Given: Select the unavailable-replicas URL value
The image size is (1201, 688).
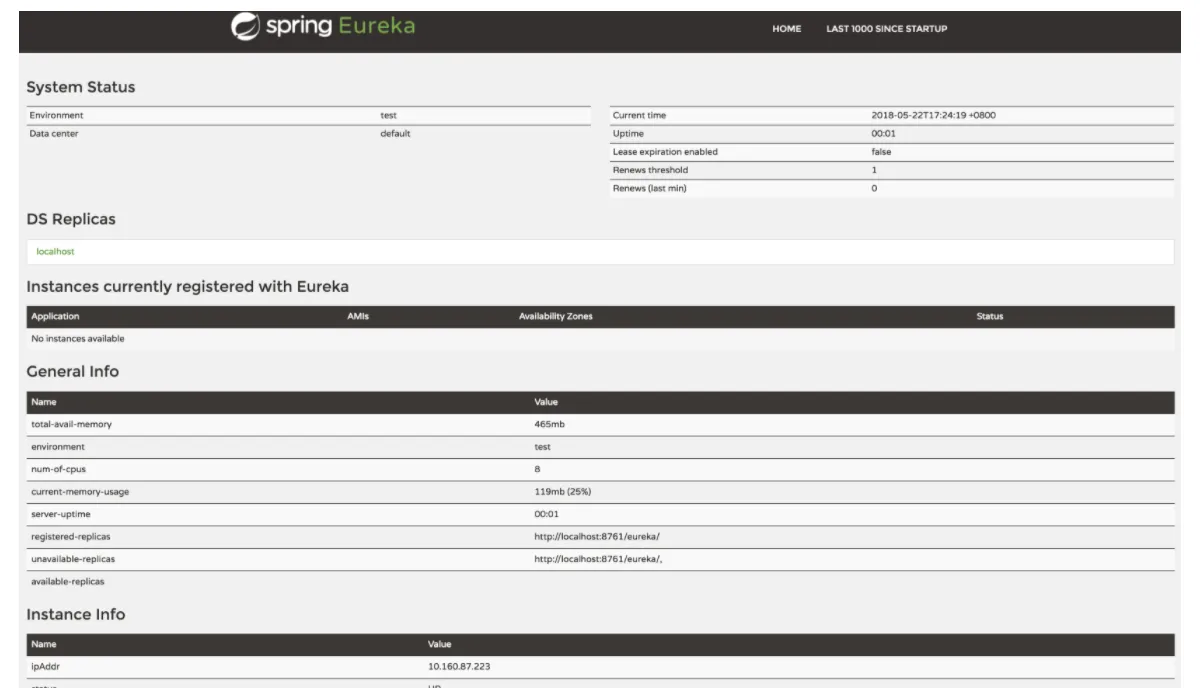Looking at the screenshot, I should (599, 558).
